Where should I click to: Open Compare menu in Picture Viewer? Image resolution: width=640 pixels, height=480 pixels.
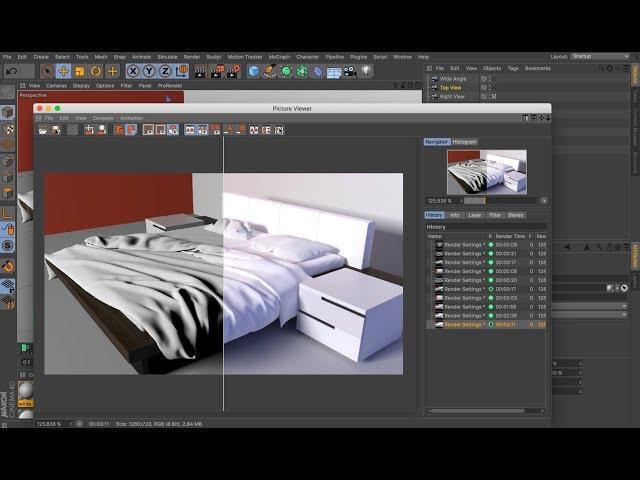[103, 118]
